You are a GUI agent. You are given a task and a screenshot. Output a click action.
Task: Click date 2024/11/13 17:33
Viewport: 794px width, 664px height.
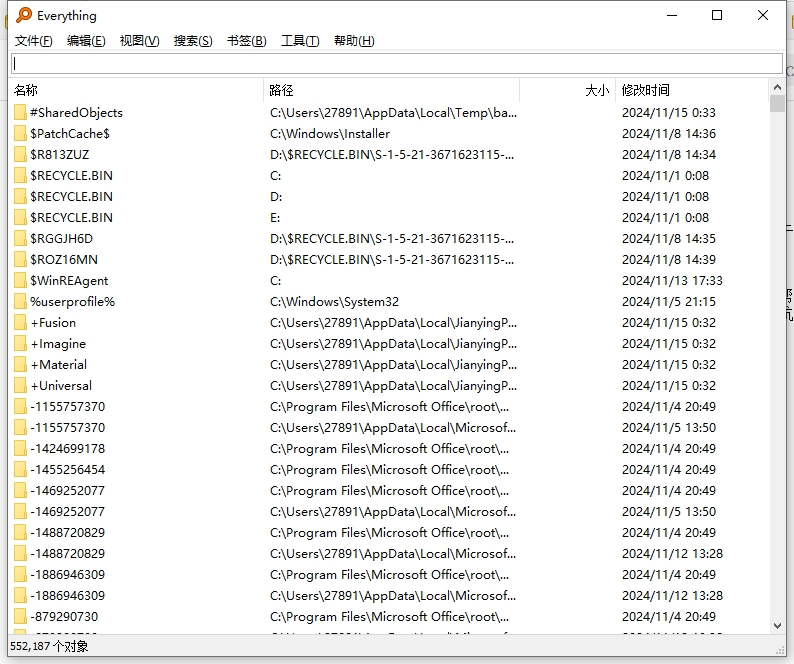tap(672, 281)
